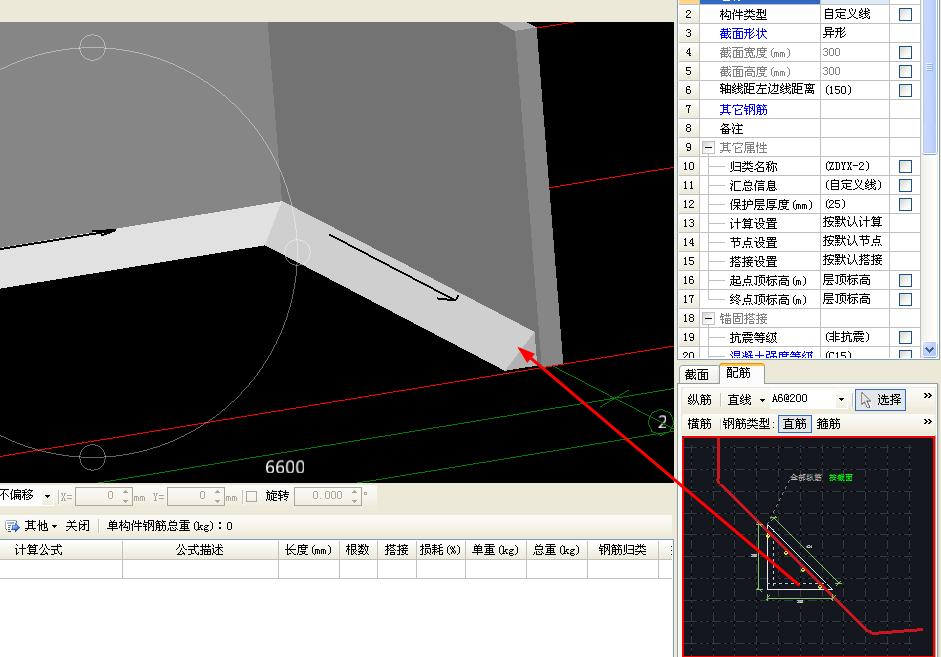
Task: Select 直筋 as the rebar type
Action: 795,423
